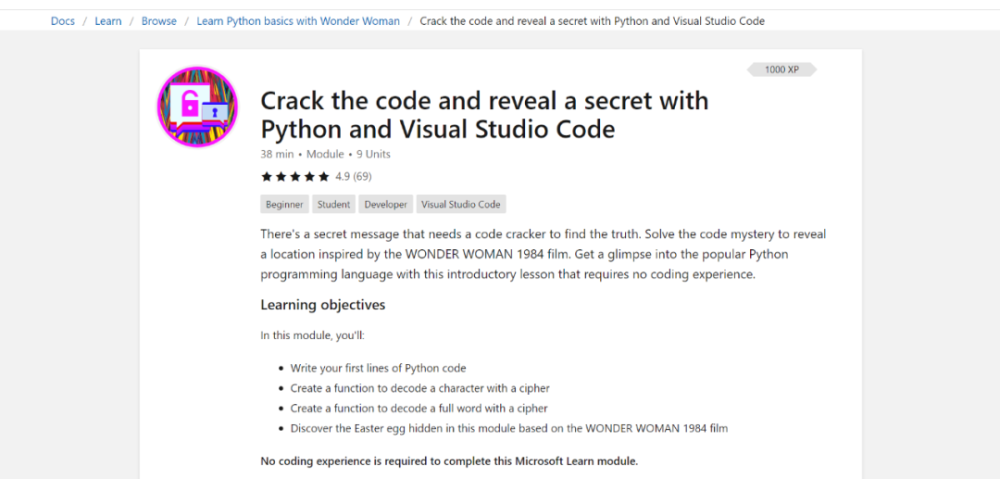This screenshot has width=1000, height=479.
Task: Navigate to the Browse breadcrumb
Action: (x=159, y=21)
